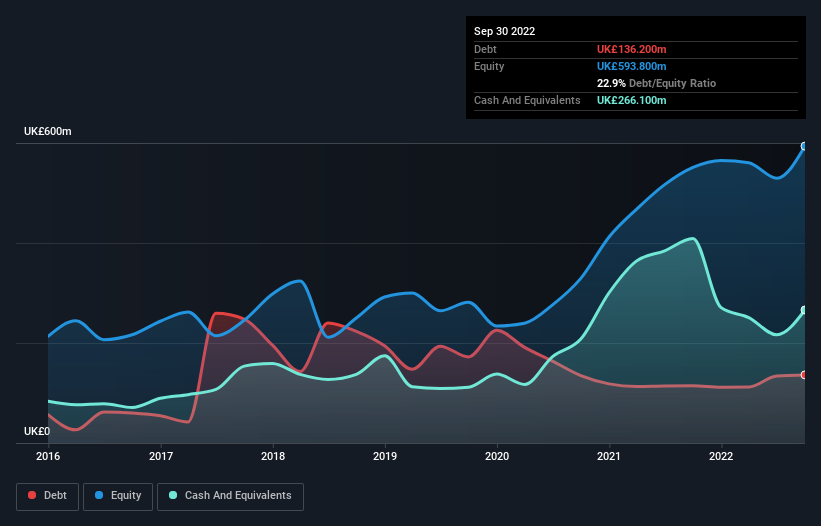Click the 22.9% Debt/Equity Ratio text

pos(657,83)
